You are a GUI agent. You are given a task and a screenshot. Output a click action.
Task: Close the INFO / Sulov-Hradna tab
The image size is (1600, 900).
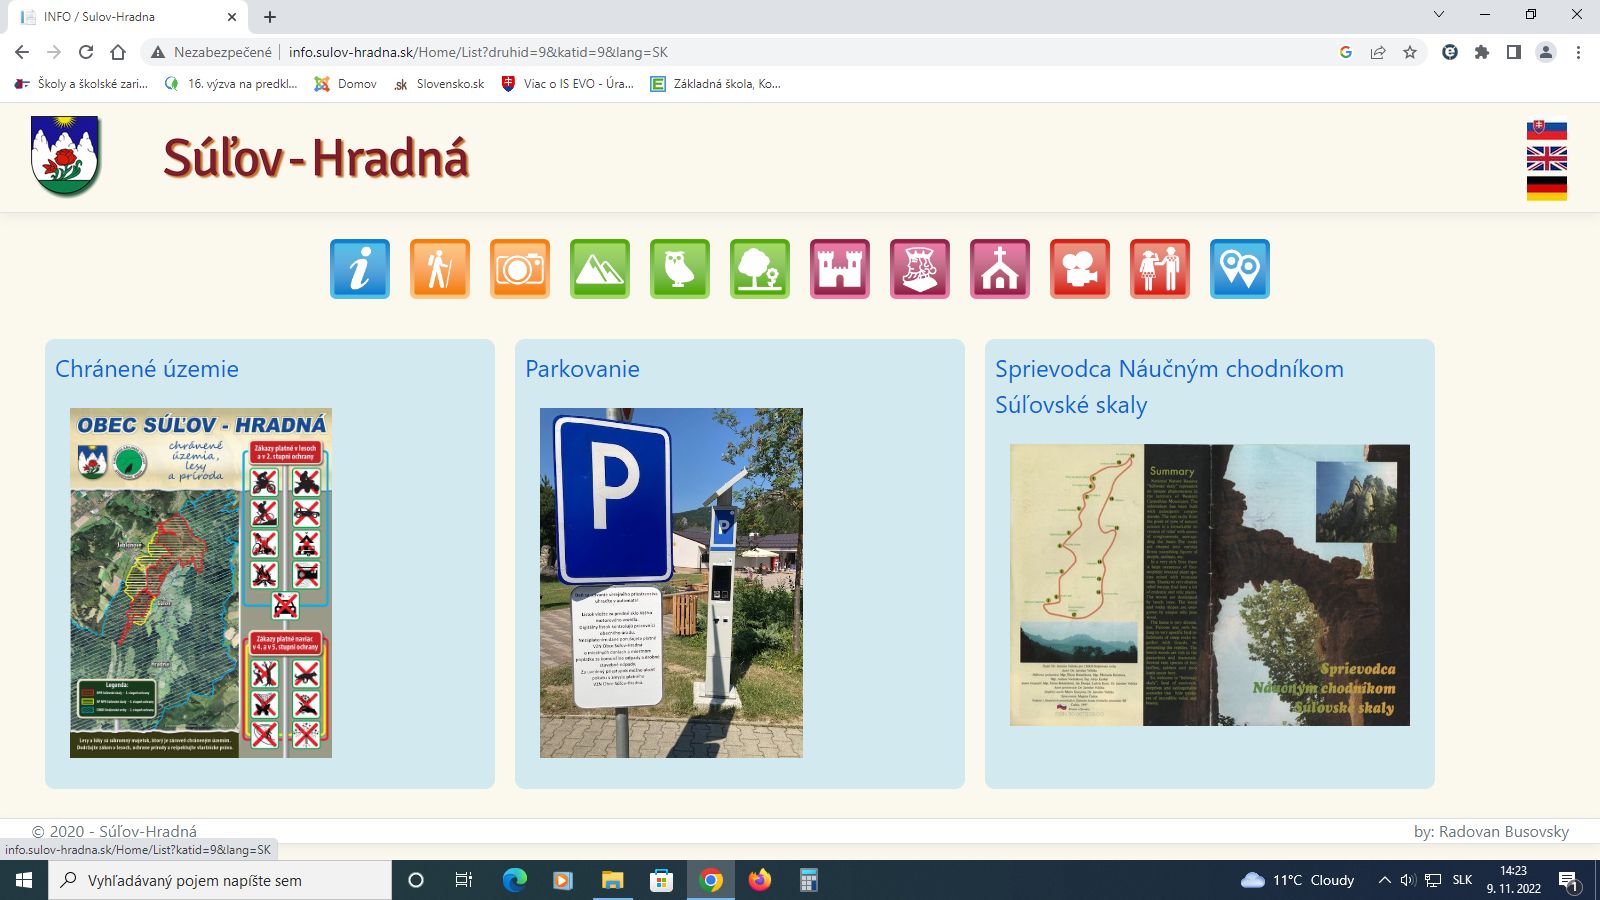coord(232,17)
